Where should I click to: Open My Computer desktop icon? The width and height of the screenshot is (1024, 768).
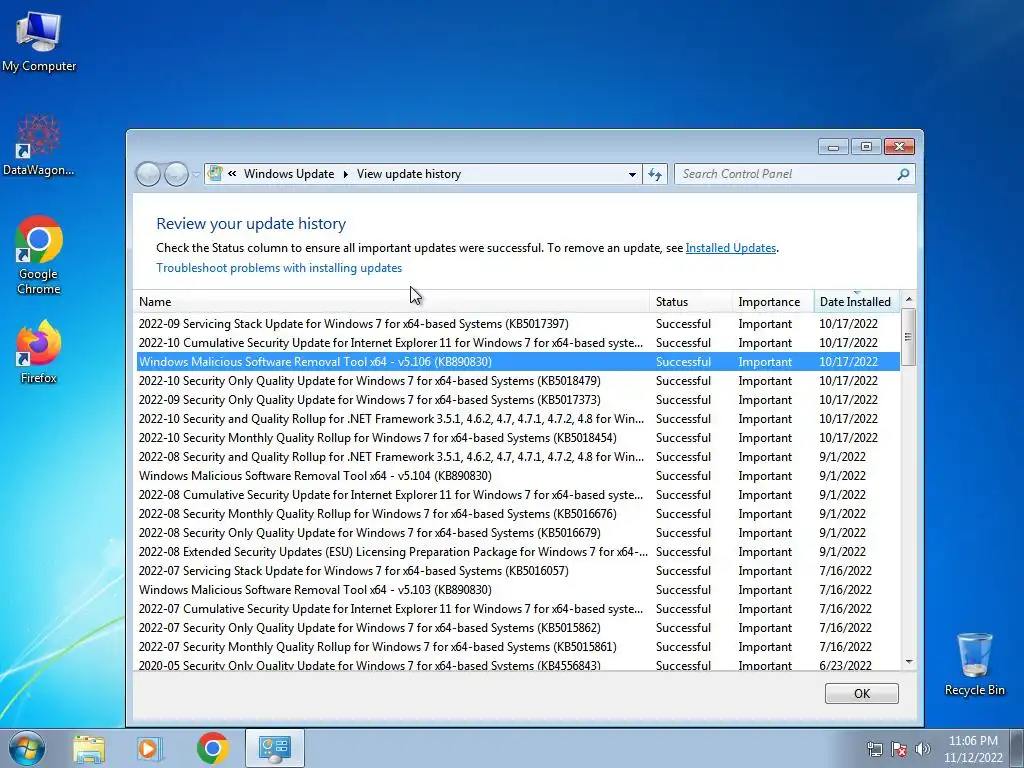click(39, 42)
